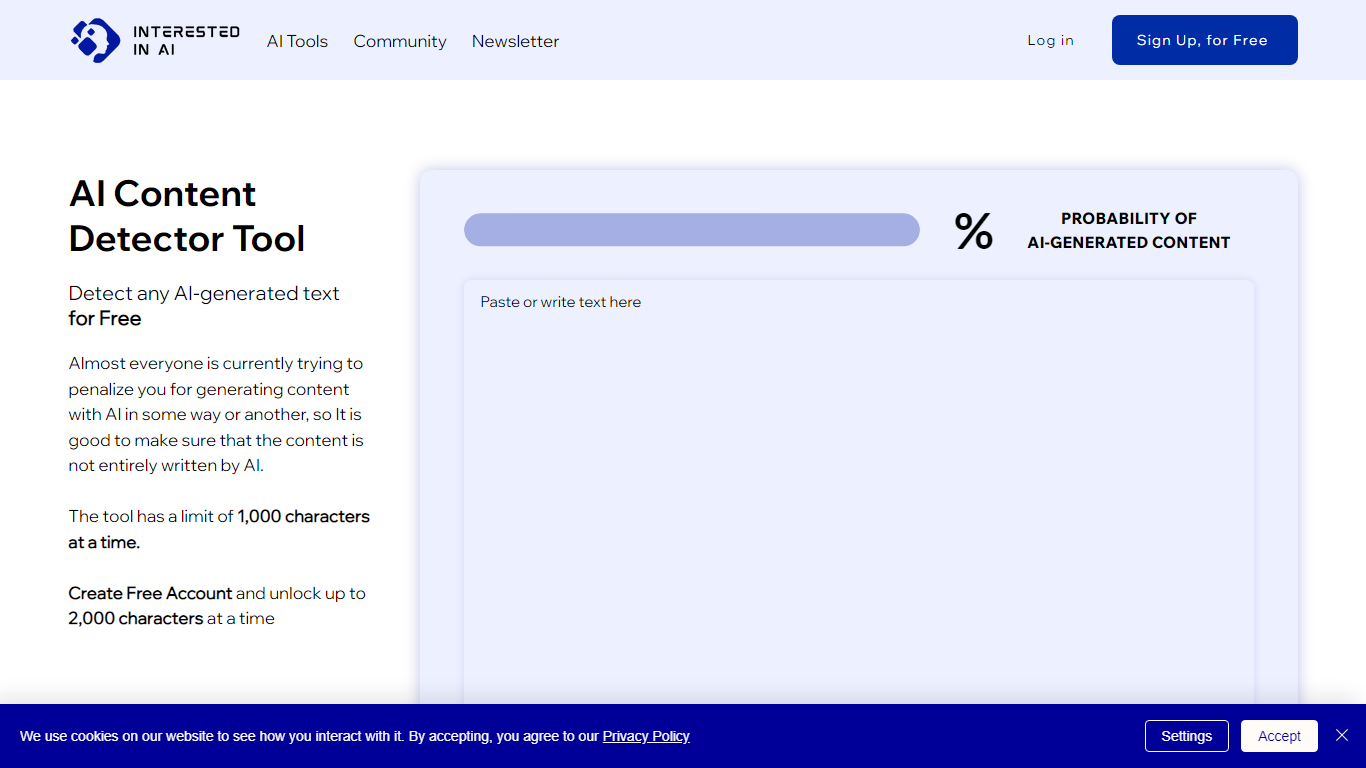Open the Privacy Policy link
This screenshot has height=768, width=1366.
coord(646,736)
